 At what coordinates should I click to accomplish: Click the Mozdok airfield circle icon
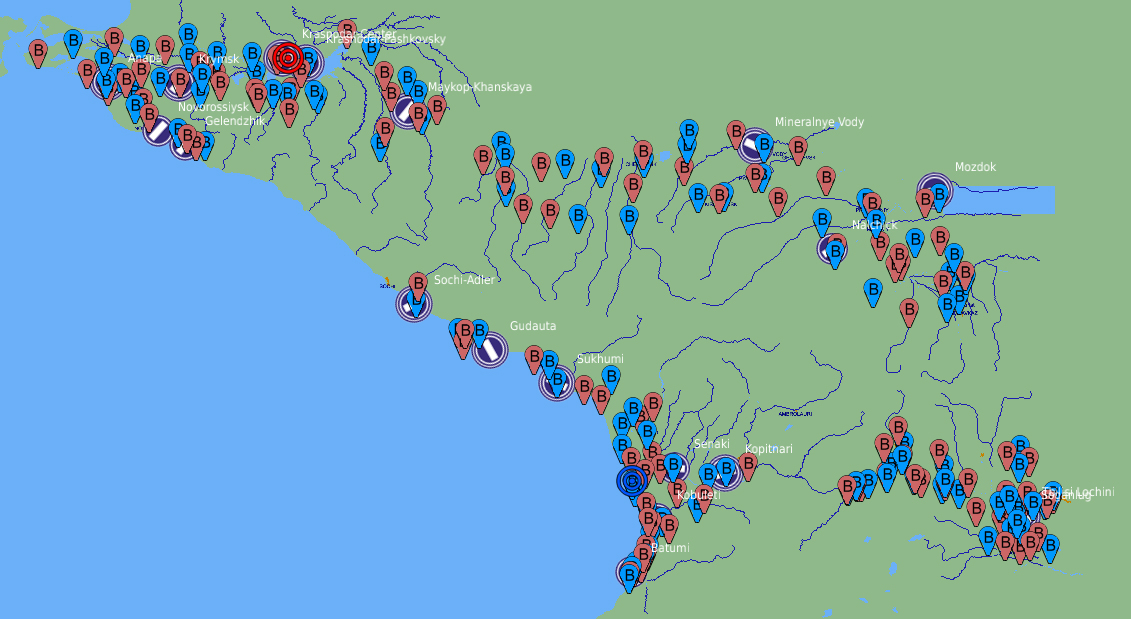coord(935,190)
